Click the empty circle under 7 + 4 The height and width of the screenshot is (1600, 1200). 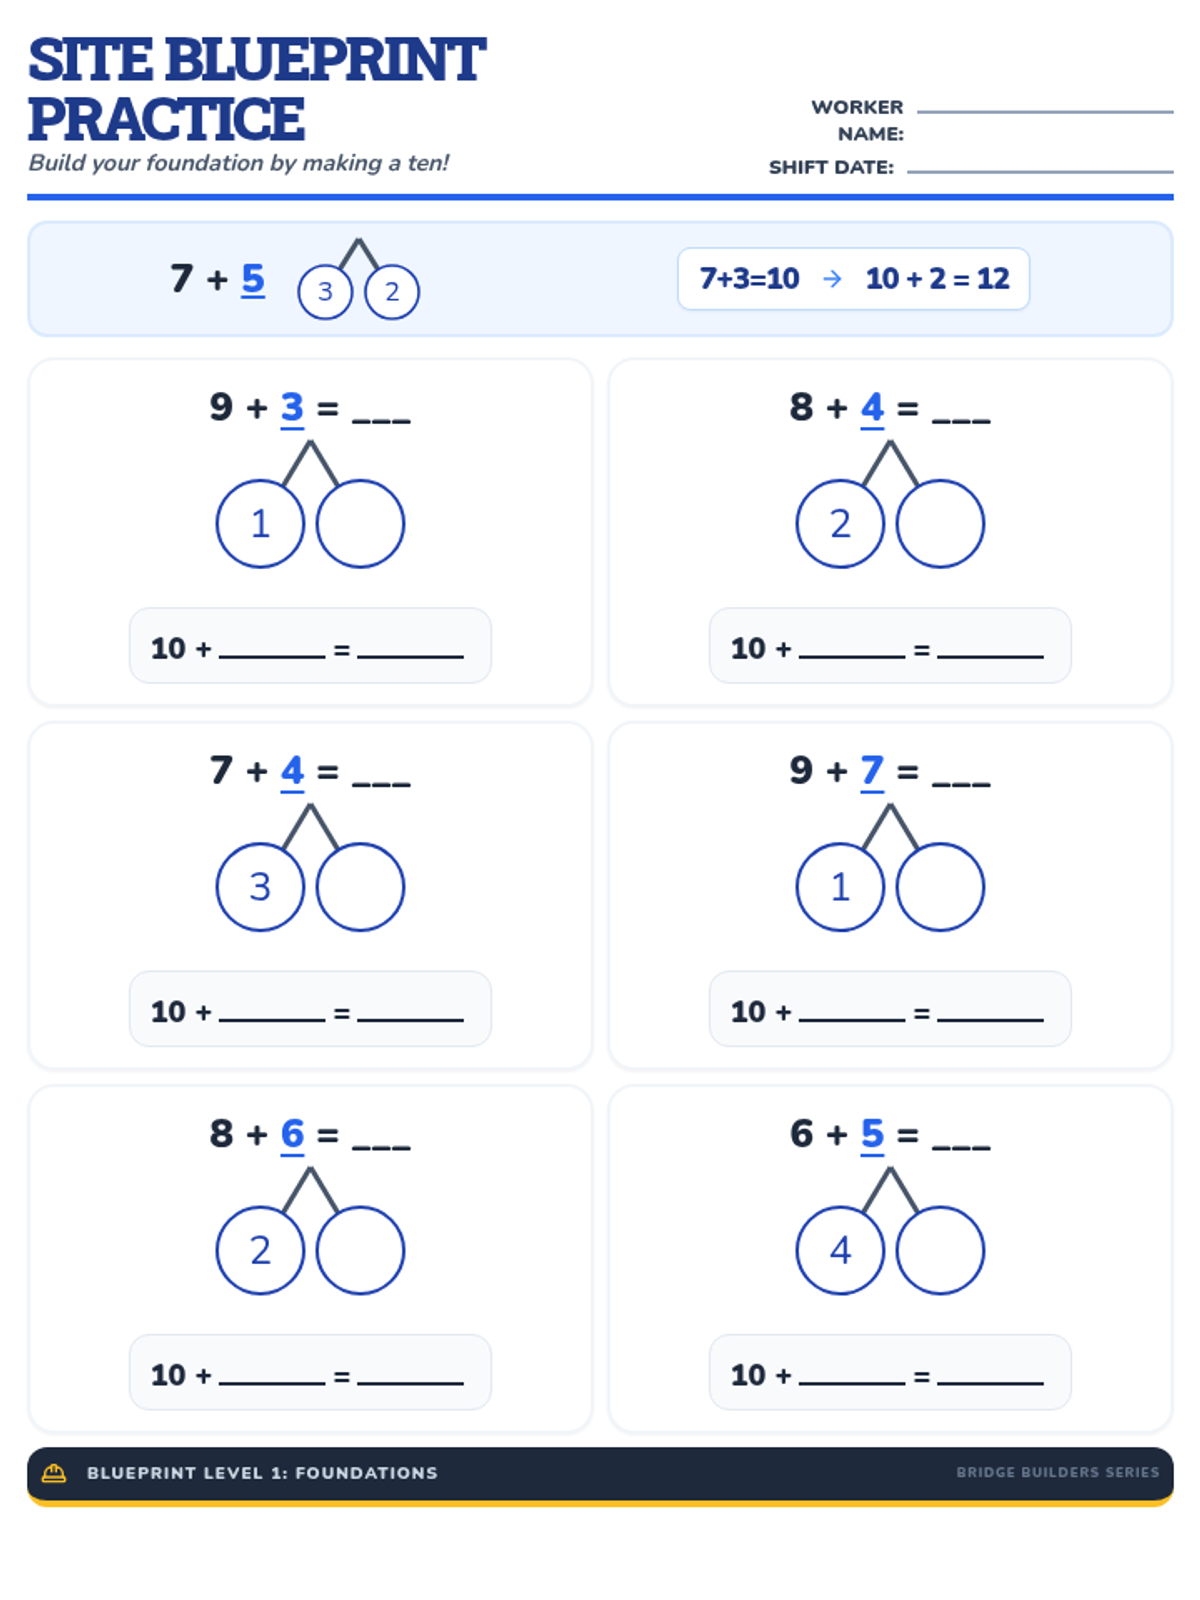point(360,887)
